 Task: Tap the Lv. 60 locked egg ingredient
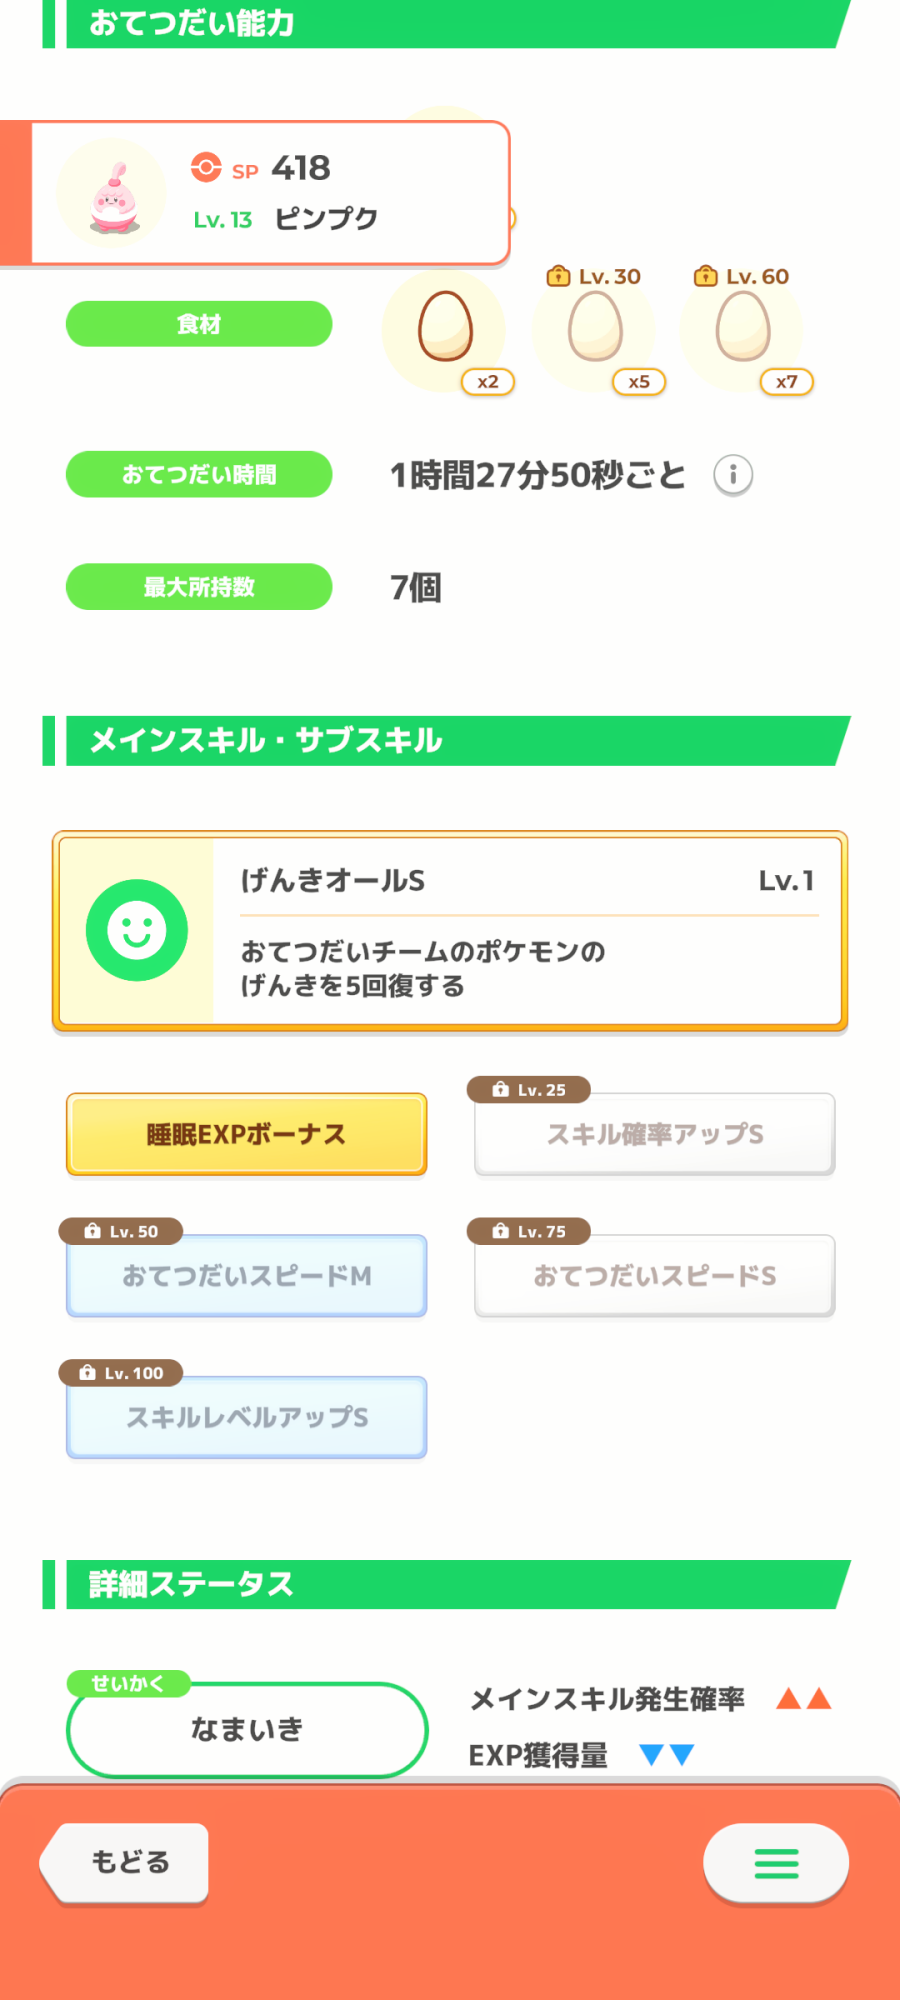[x=743, y=328]
